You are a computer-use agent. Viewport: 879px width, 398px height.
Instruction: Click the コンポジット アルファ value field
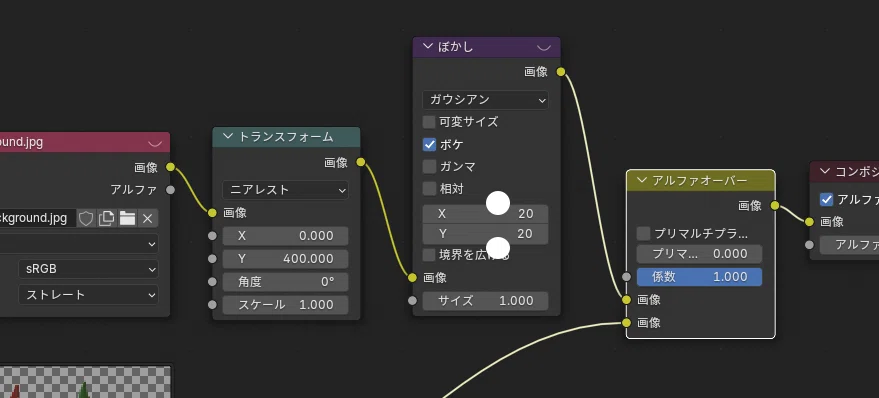click(x=849, y=245)
